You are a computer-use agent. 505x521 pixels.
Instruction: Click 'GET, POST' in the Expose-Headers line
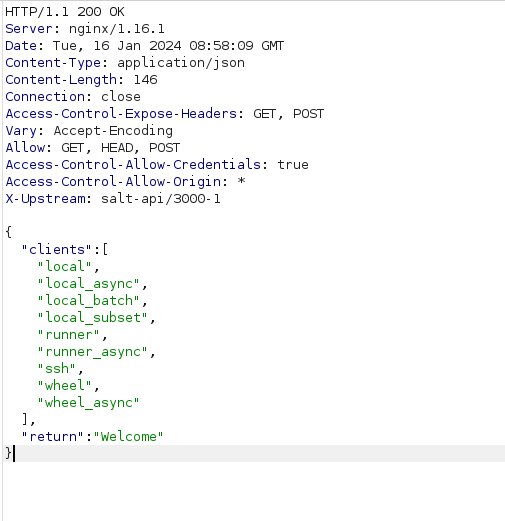[288, 114]
